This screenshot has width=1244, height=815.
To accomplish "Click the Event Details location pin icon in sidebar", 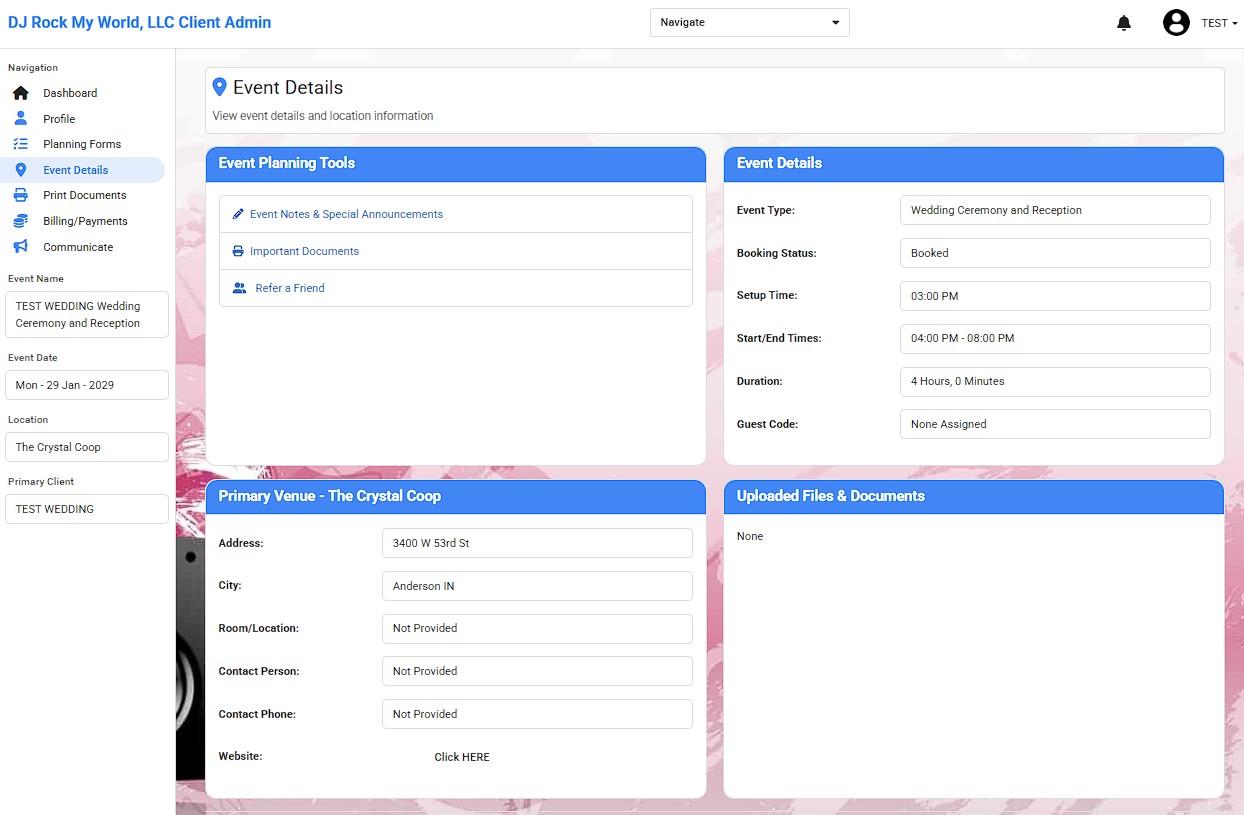I will [20, 170].
